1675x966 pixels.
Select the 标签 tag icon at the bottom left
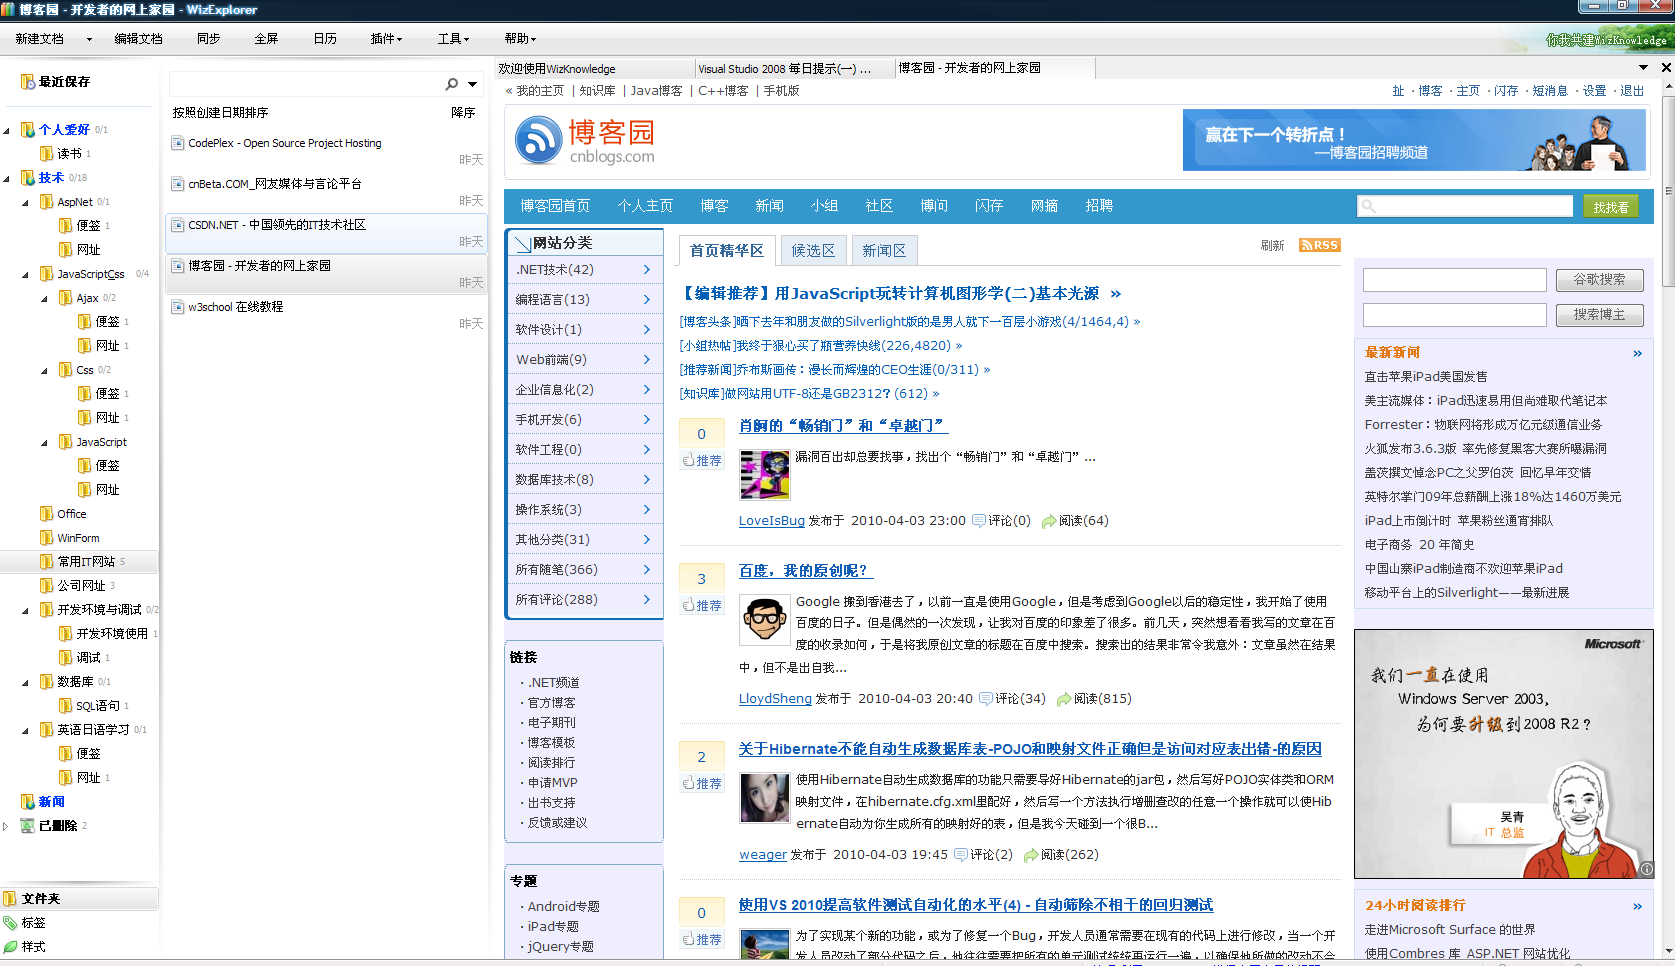click(11, 922)
